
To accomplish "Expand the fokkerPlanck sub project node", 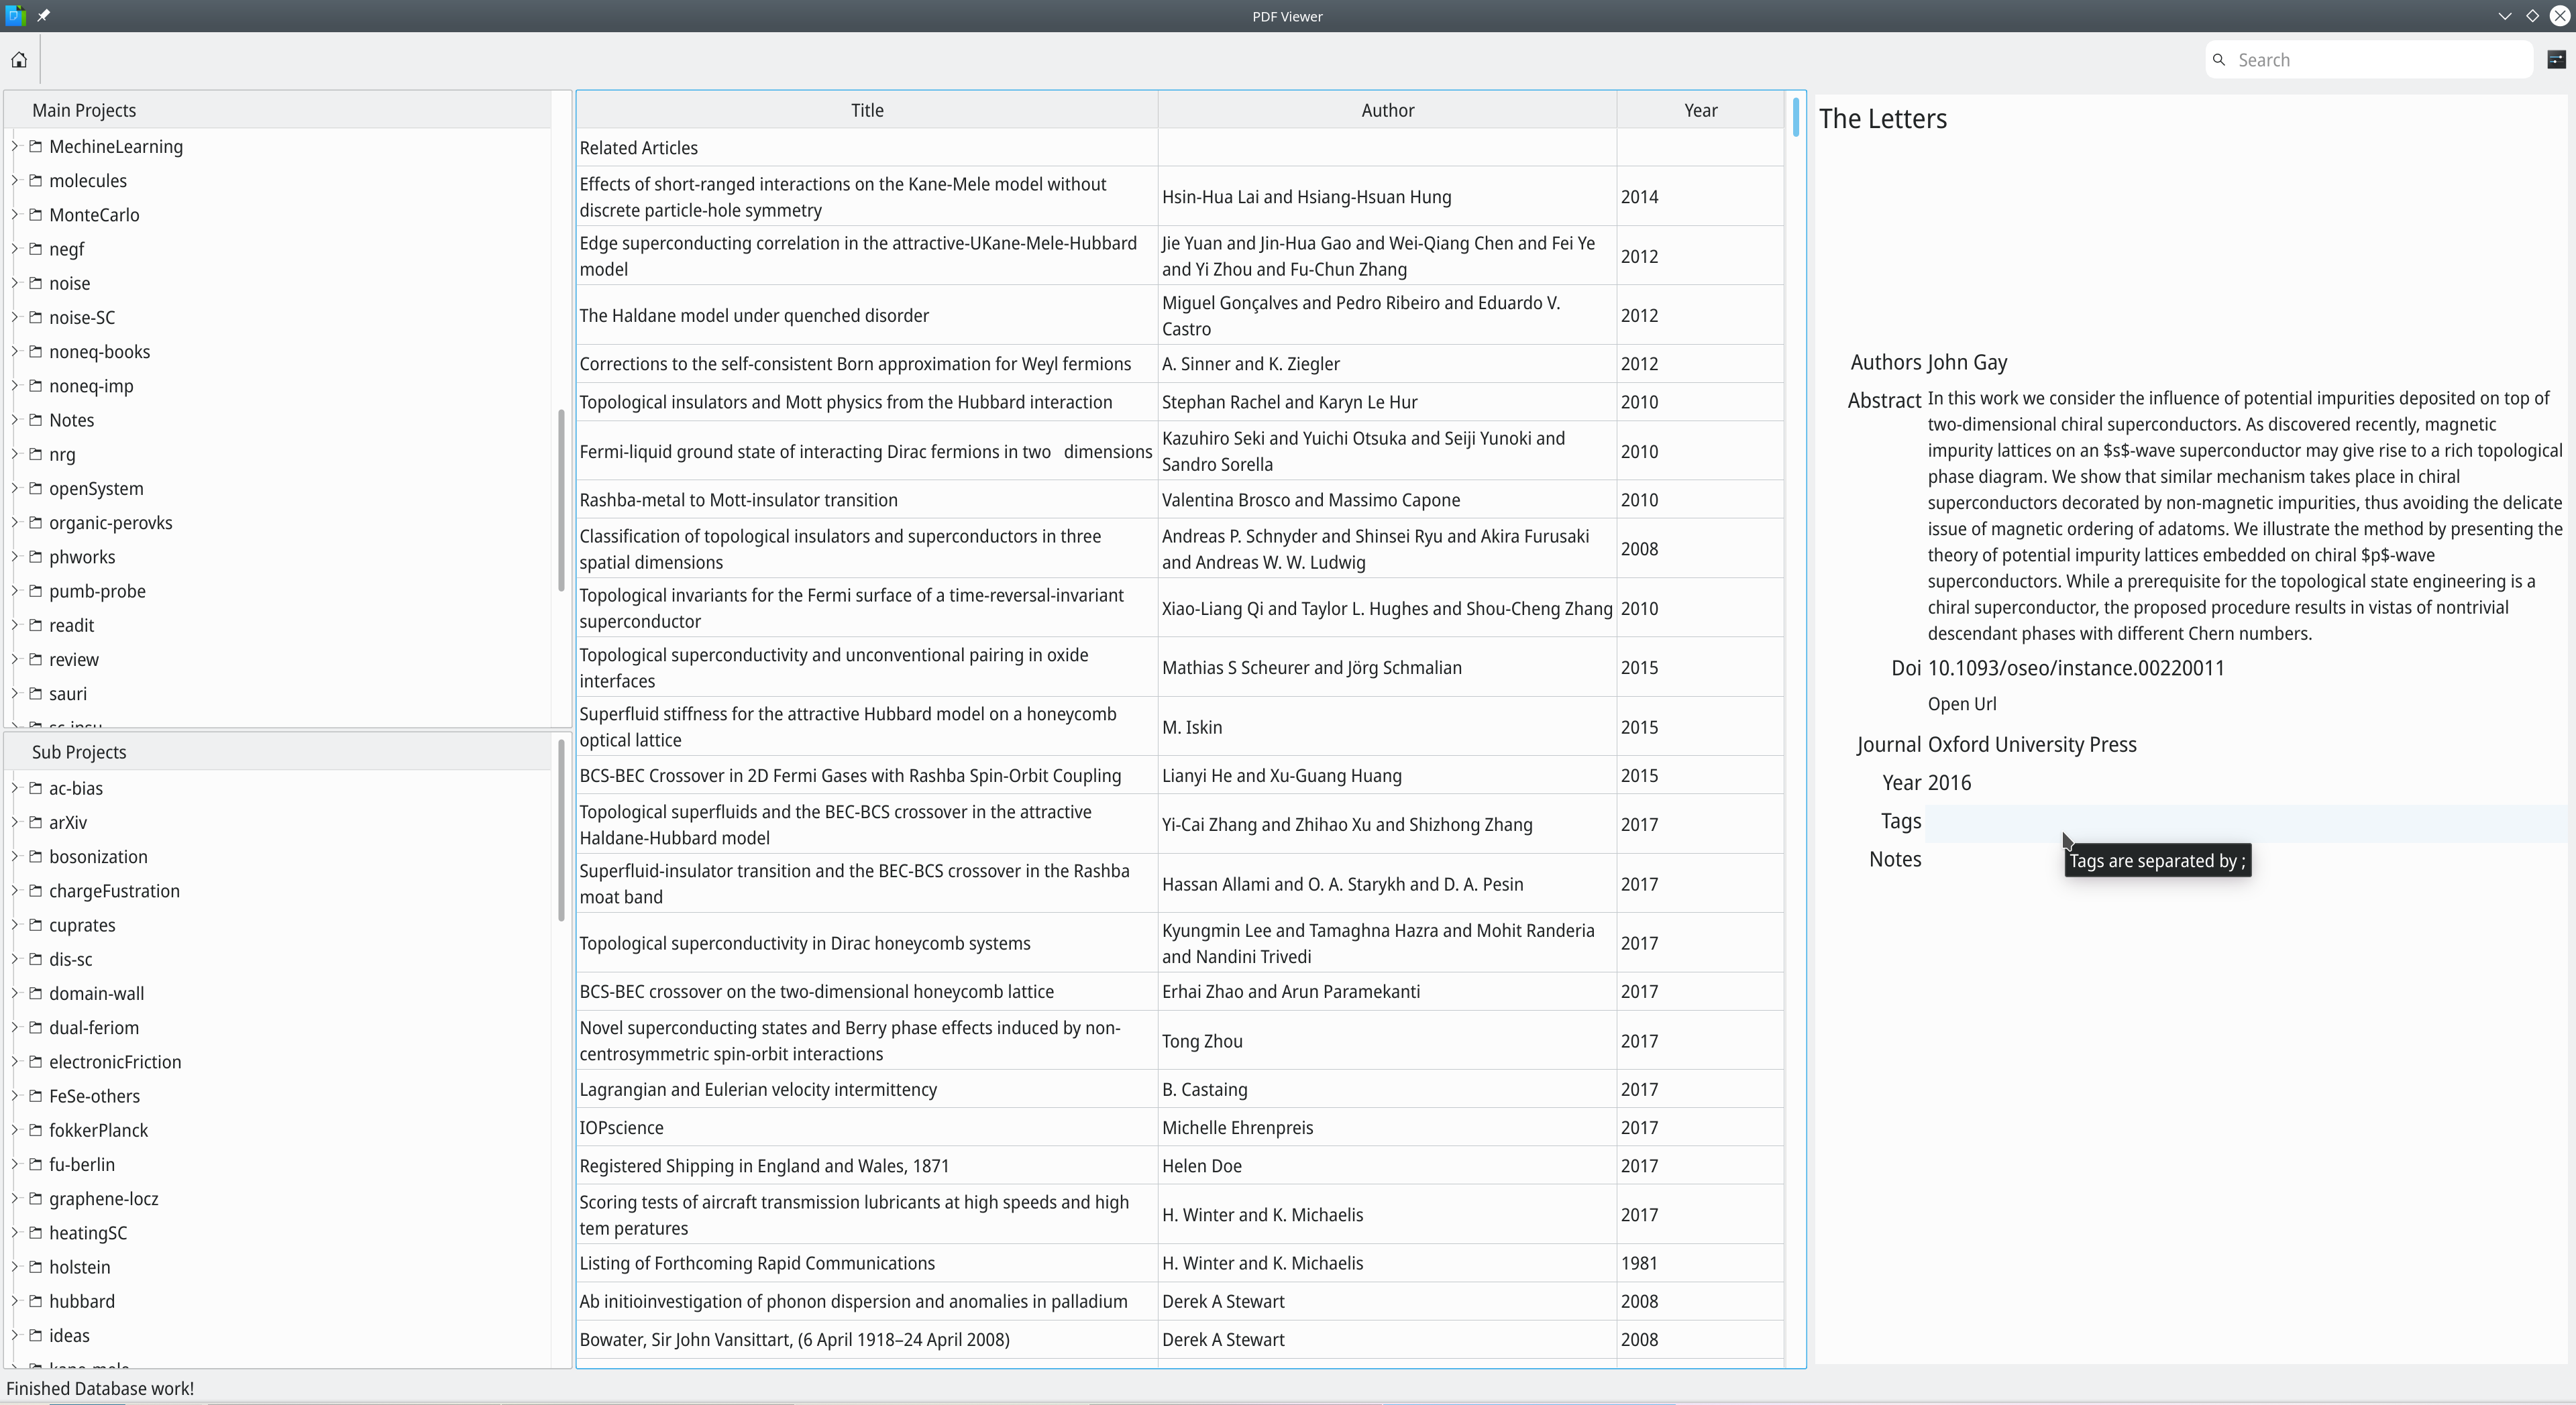I will click(15, 1130).
